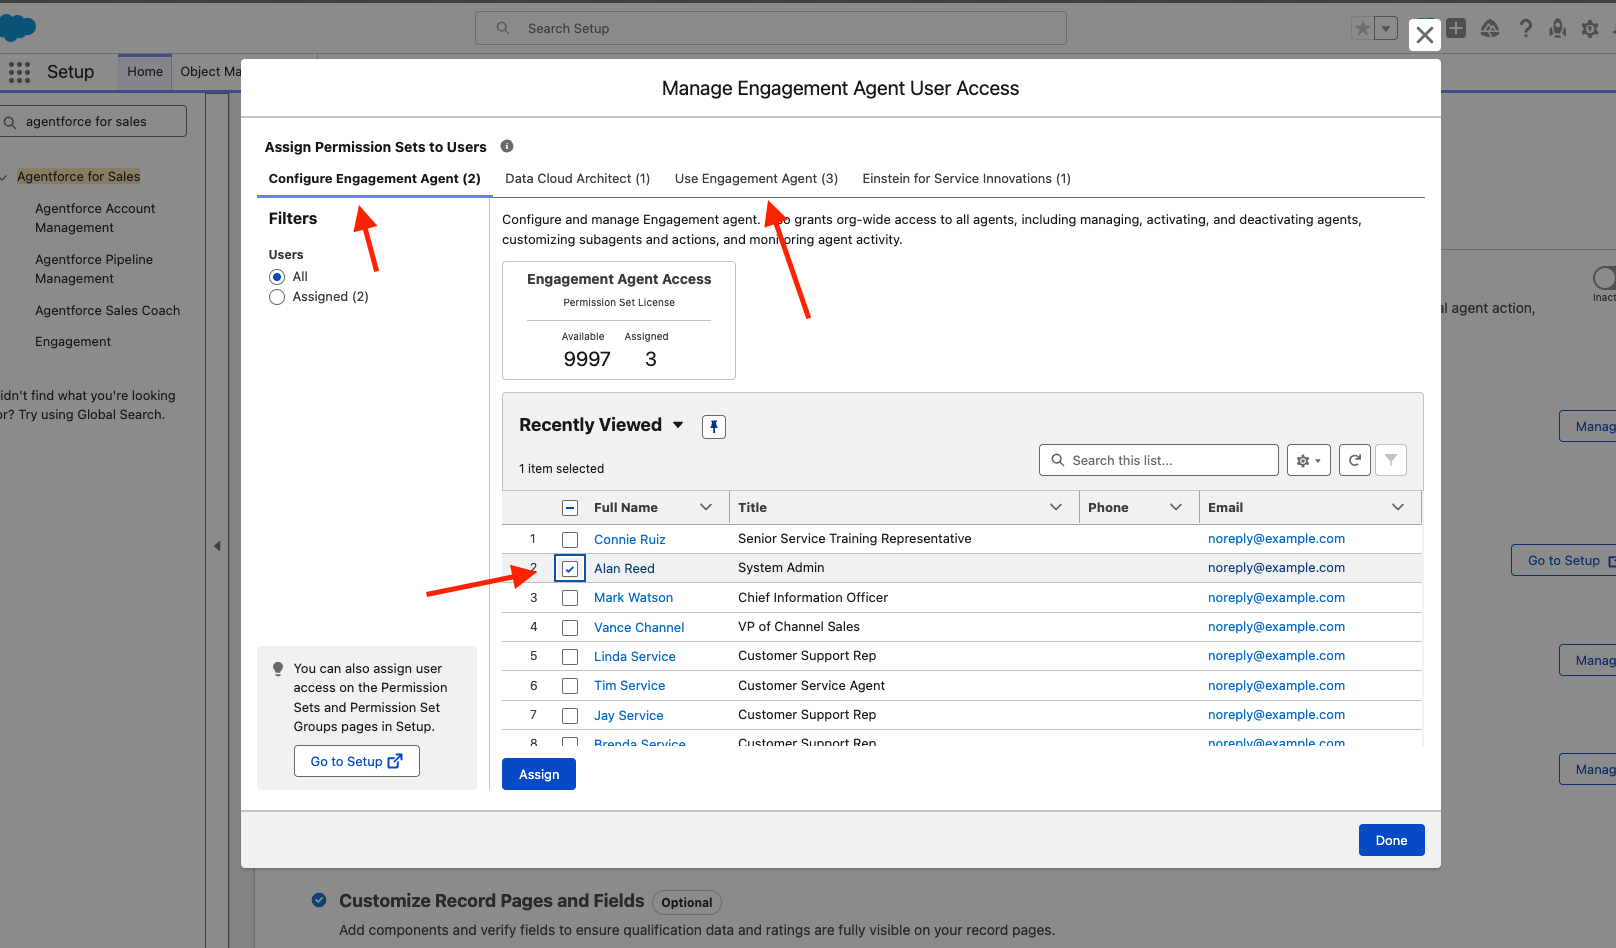
Task: Open the Phone column dropdown
Action: pyautogui.click(x=1176, y=507)
